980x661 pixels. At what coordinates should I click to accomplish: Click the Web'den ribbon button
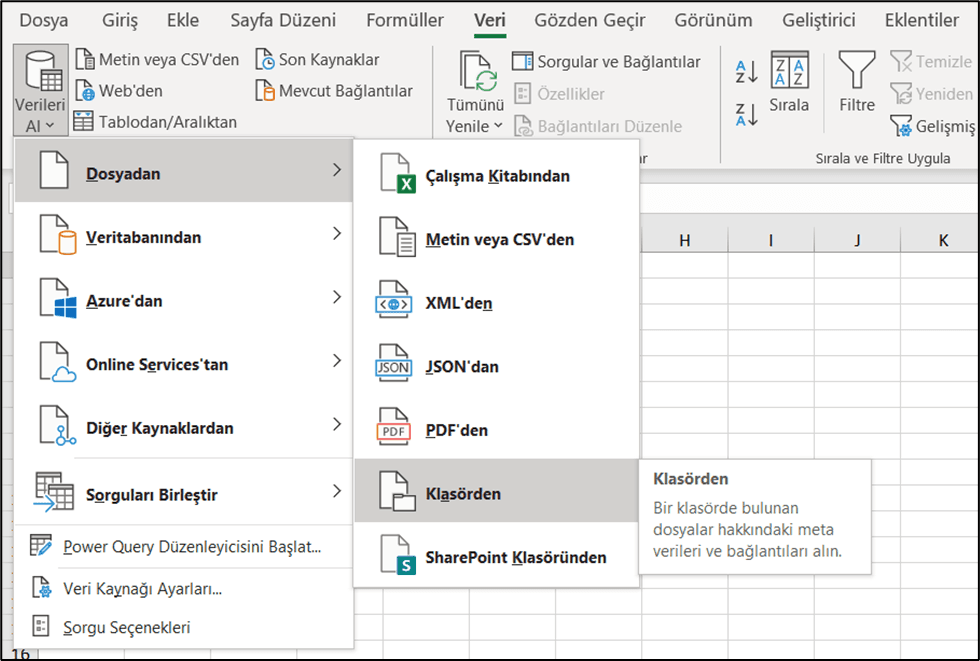[x=119, y=91]
